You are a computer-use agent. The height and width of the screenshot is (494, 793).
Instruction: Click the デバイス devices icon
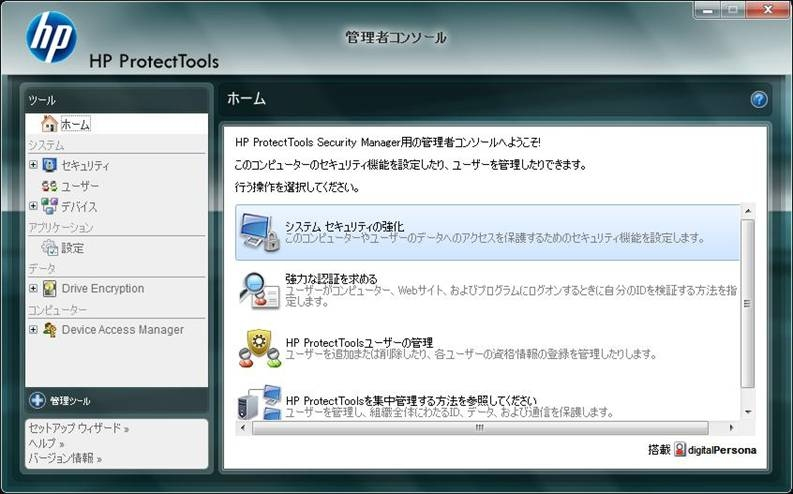coord(49,206)
